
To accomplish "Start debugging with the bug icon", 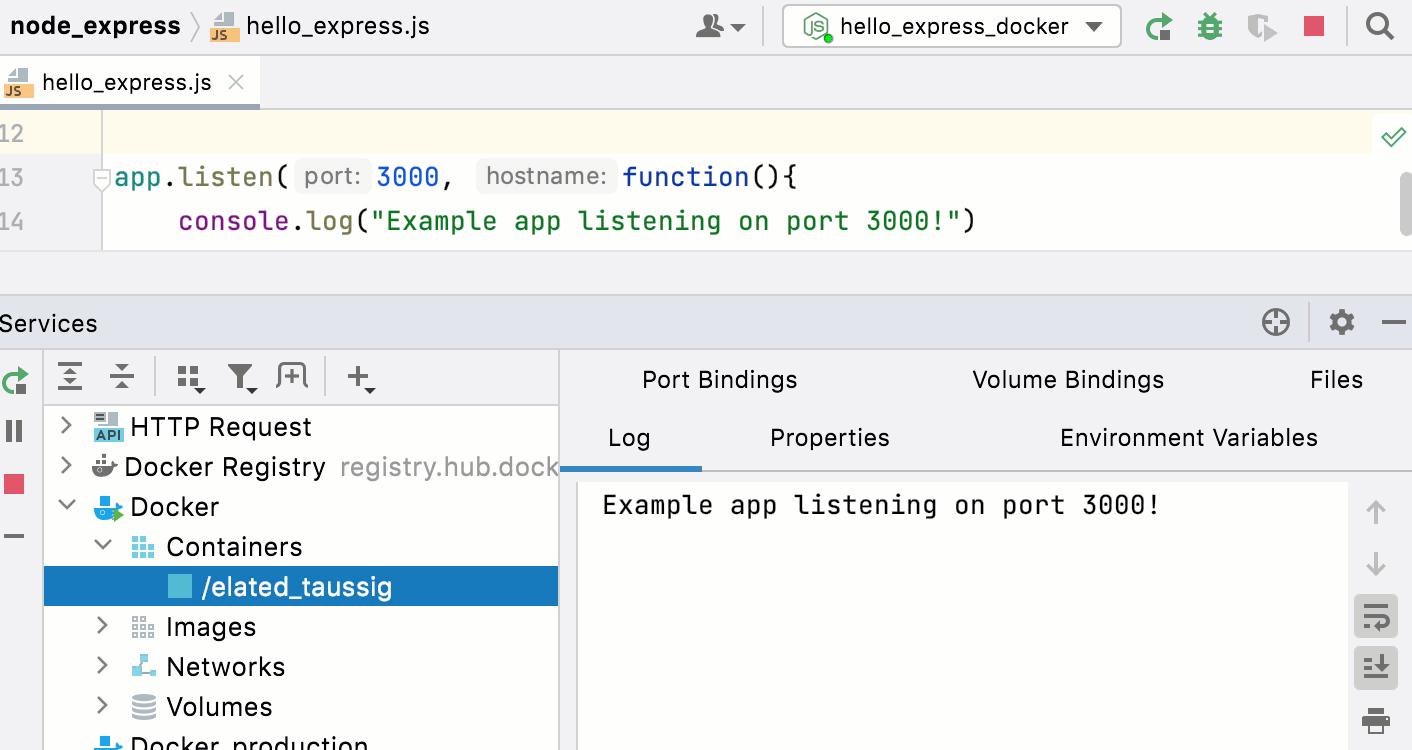I will click(x=1209, y=26).
